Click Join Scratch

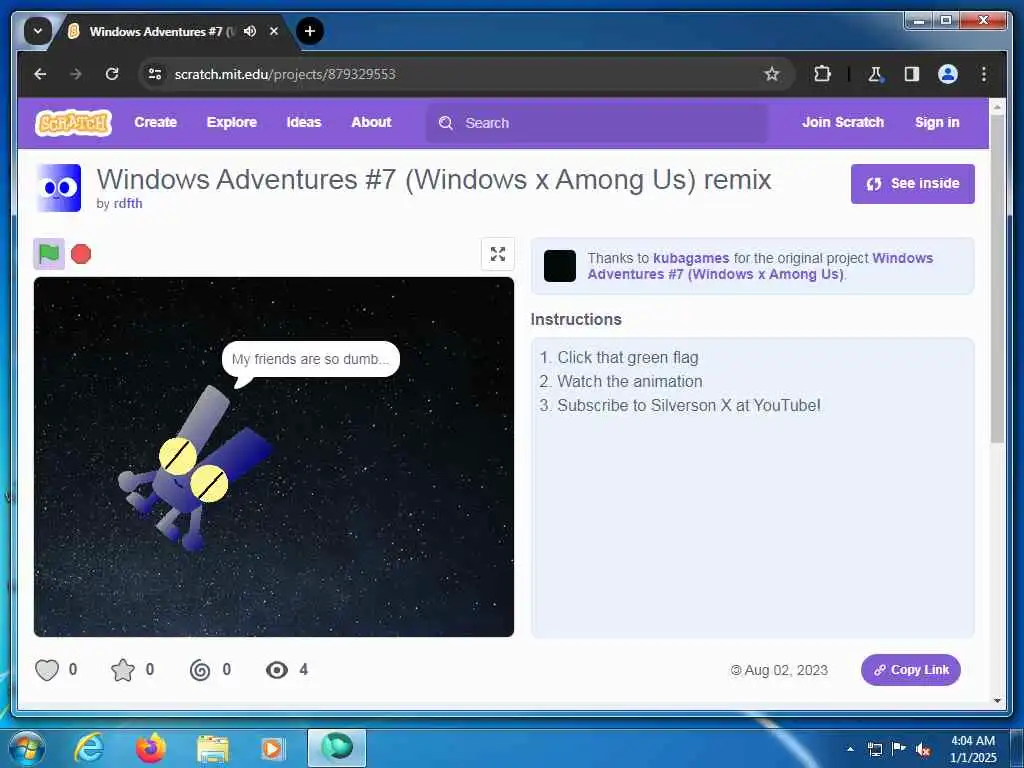[x=842, y=122]
